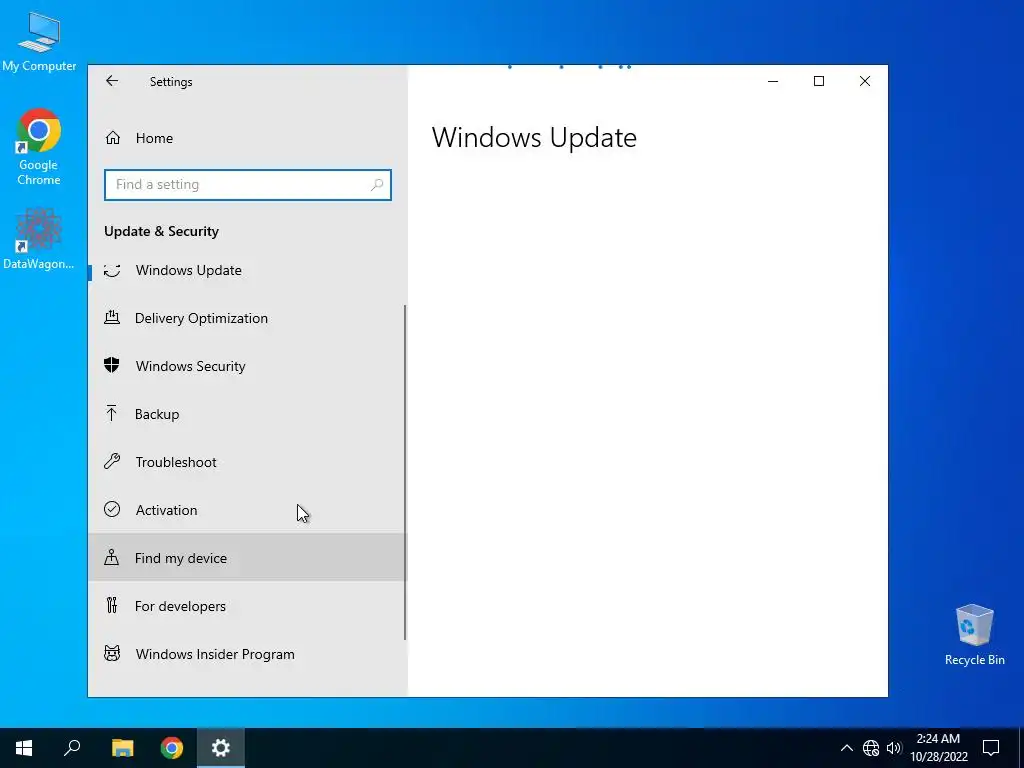This screenshot has width=1024, height=768.
Task: Click the Delivery Optimization icon
Action: pyautogui.click(x=112, y=317)
